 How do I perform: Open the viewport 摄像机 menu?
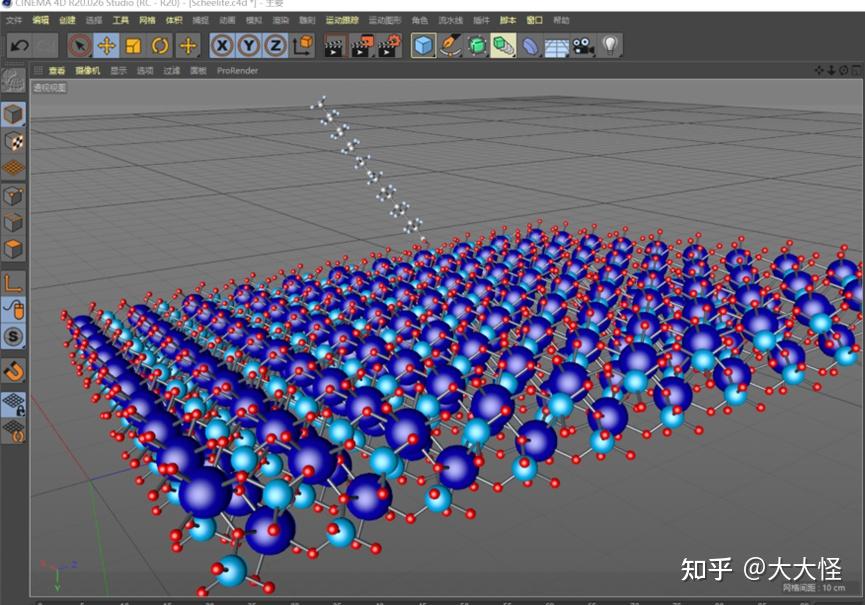(88, 71)
